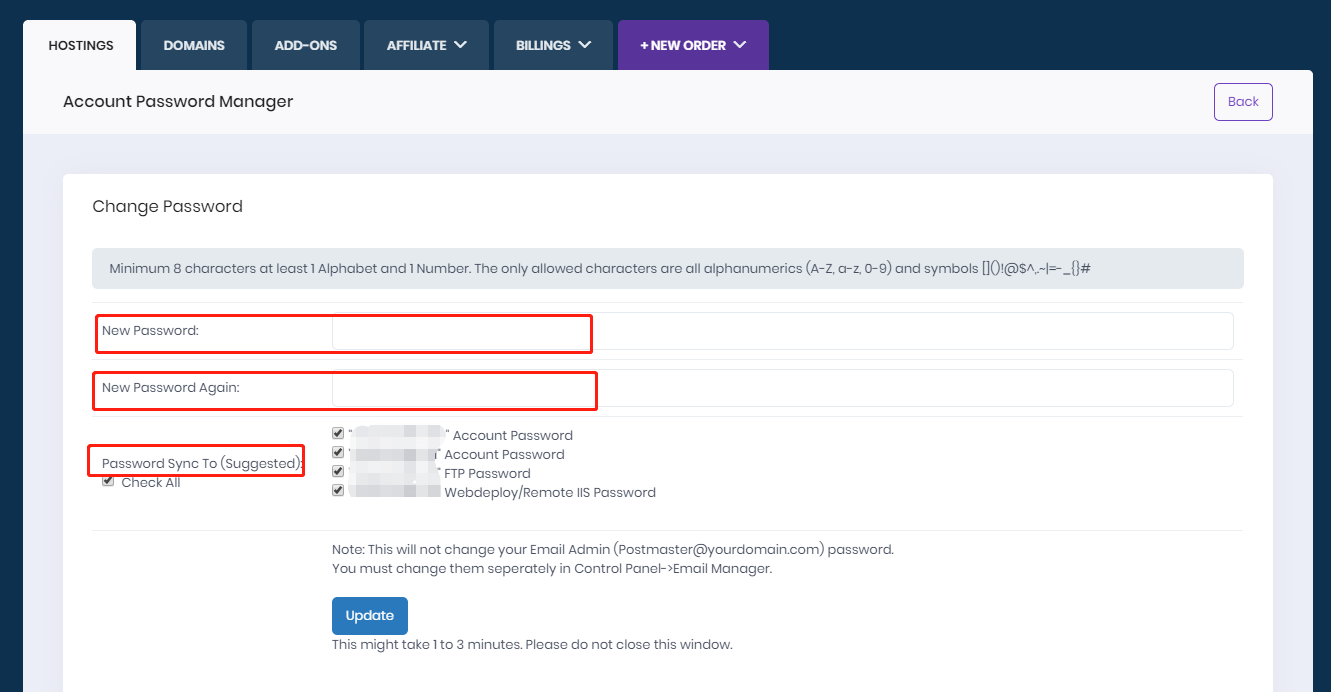Uncheck the Webdeploy/Remote IIS Password checkbox
Screen dimensions: 1331x692
tap(337, 490)
